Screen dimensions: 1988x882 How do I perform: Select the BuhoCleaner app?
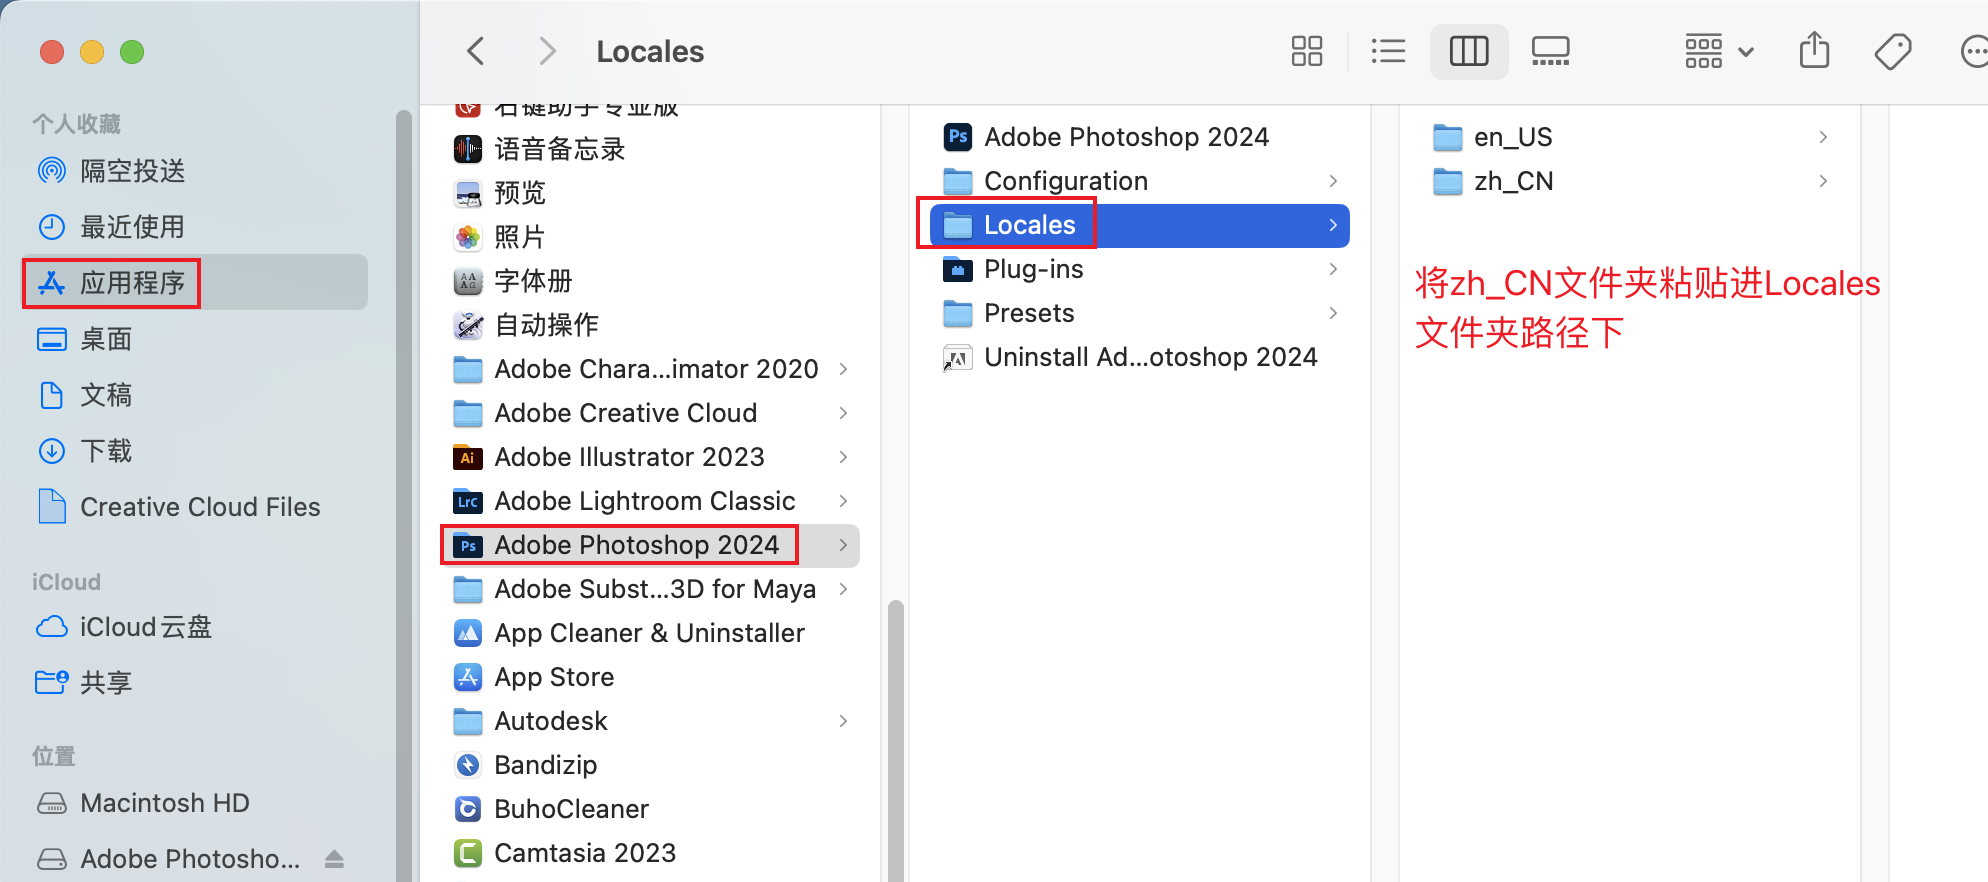pos(650,809)
